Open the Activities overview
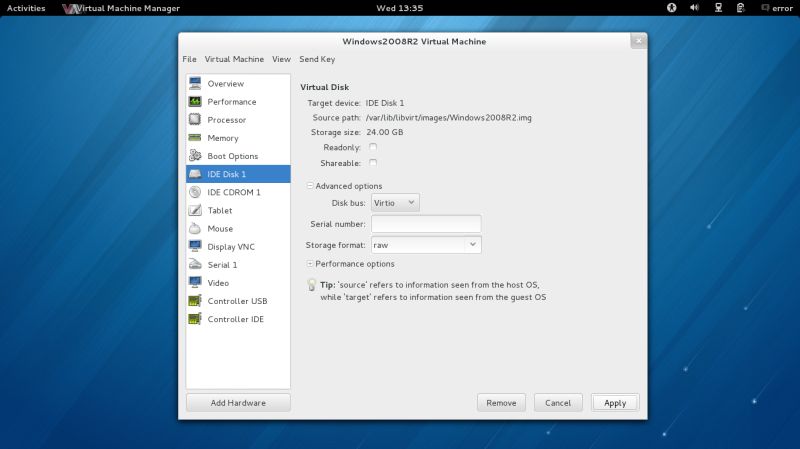This screenshot has width=800, height=449. point(26,8)
